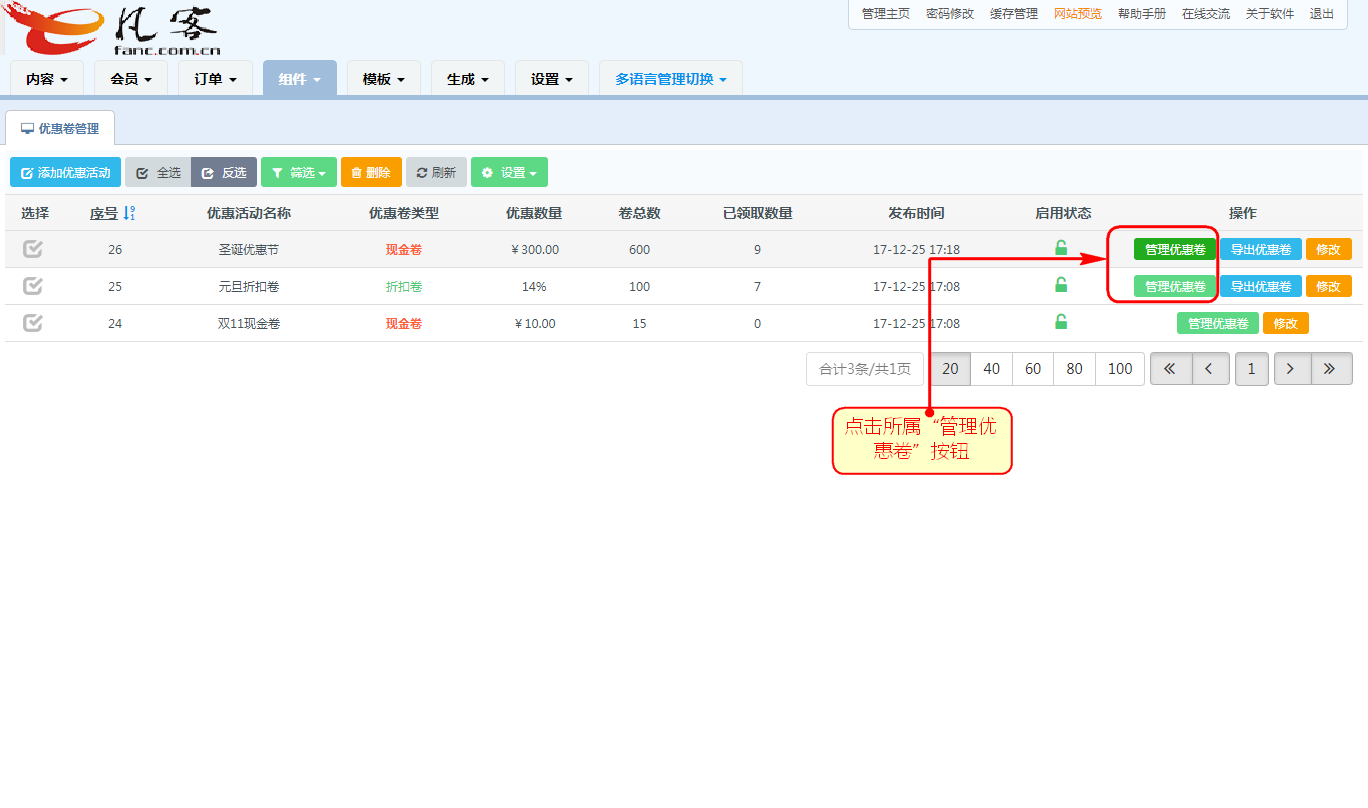Viewport: 1368px width, 808px height.
Task: Click sort icon beside 序号 column header
Action: [129, 213]
